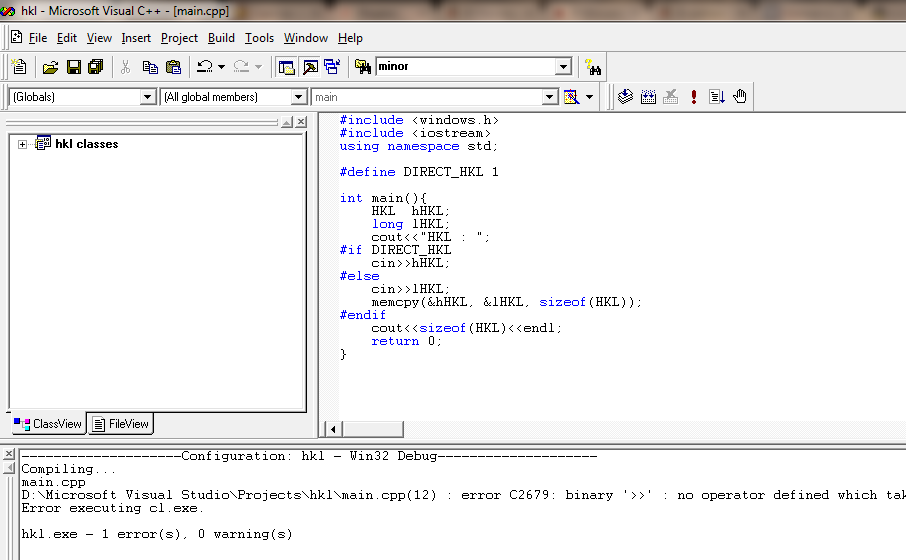Click the Compile icon on build toolbar
The width and height of the screenshot is (906, 560).
pos(625,97)
